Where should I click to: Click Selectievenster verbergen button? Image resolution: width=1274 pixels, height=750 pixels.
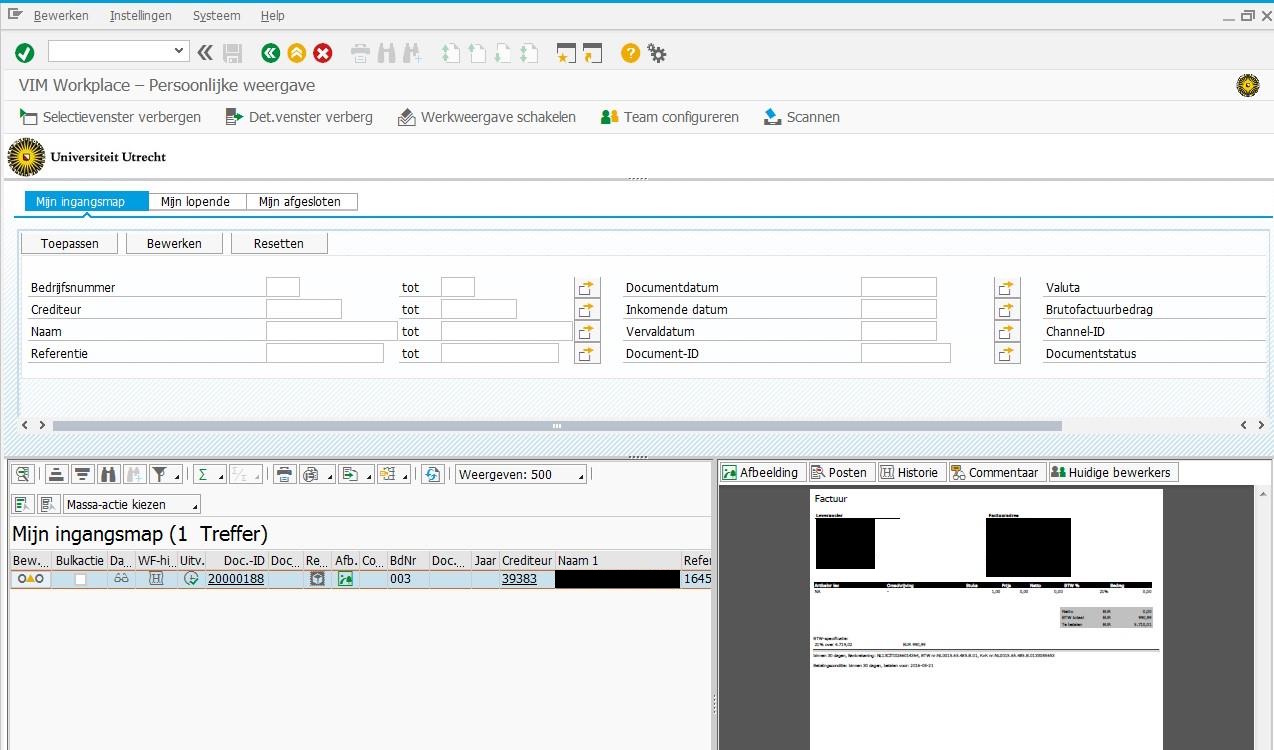[110, 117]
